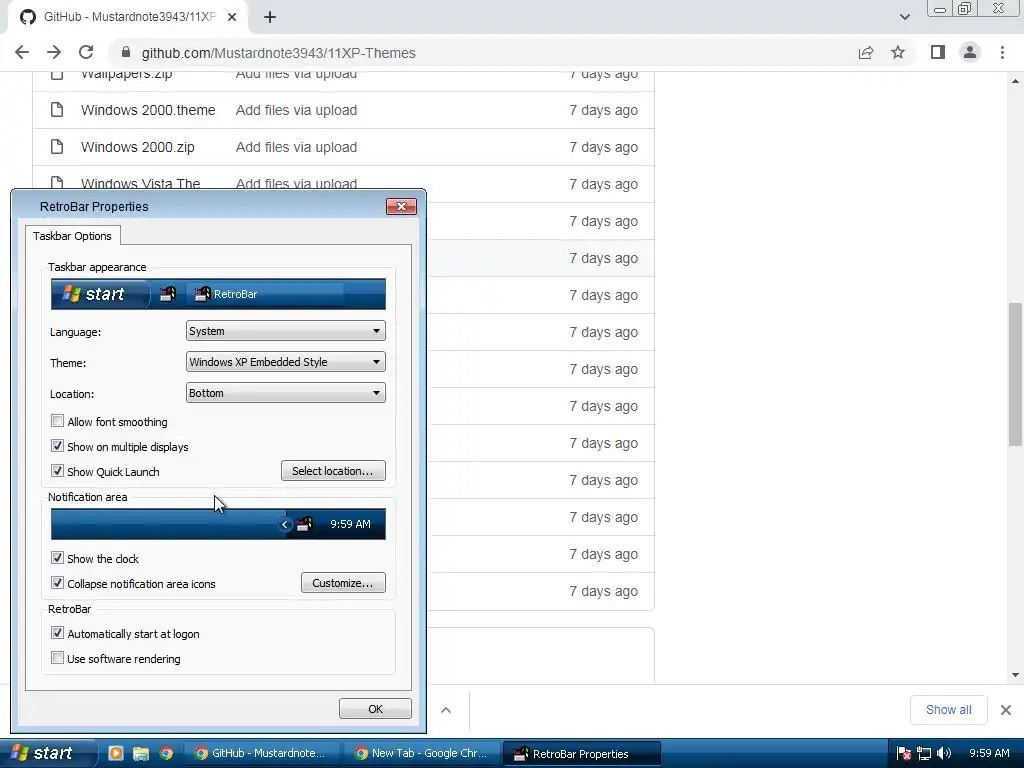Switch to New Tab - Google Chrome taskbar button
The width and height of the screenshot is (1024, 768).
422,754
